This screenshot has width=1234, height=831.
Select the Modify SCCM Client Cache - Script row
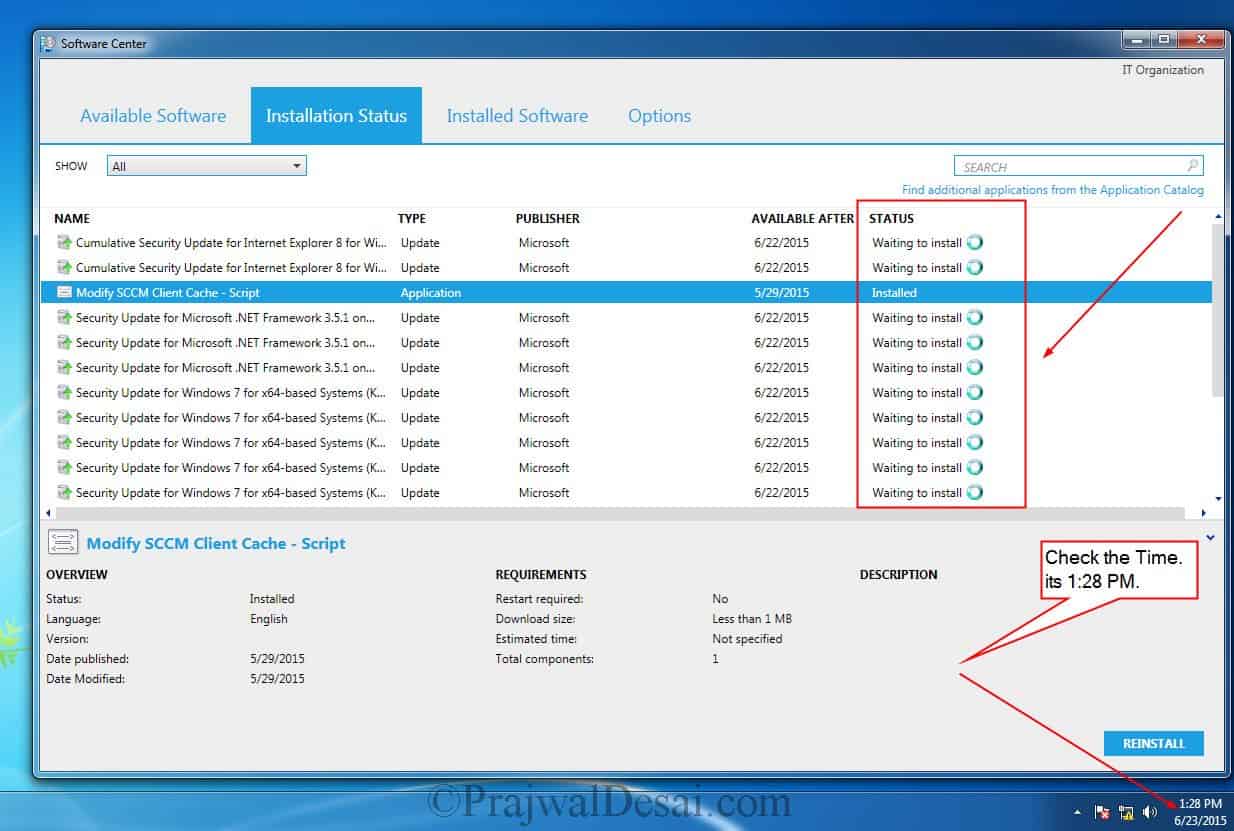(626, 293)
